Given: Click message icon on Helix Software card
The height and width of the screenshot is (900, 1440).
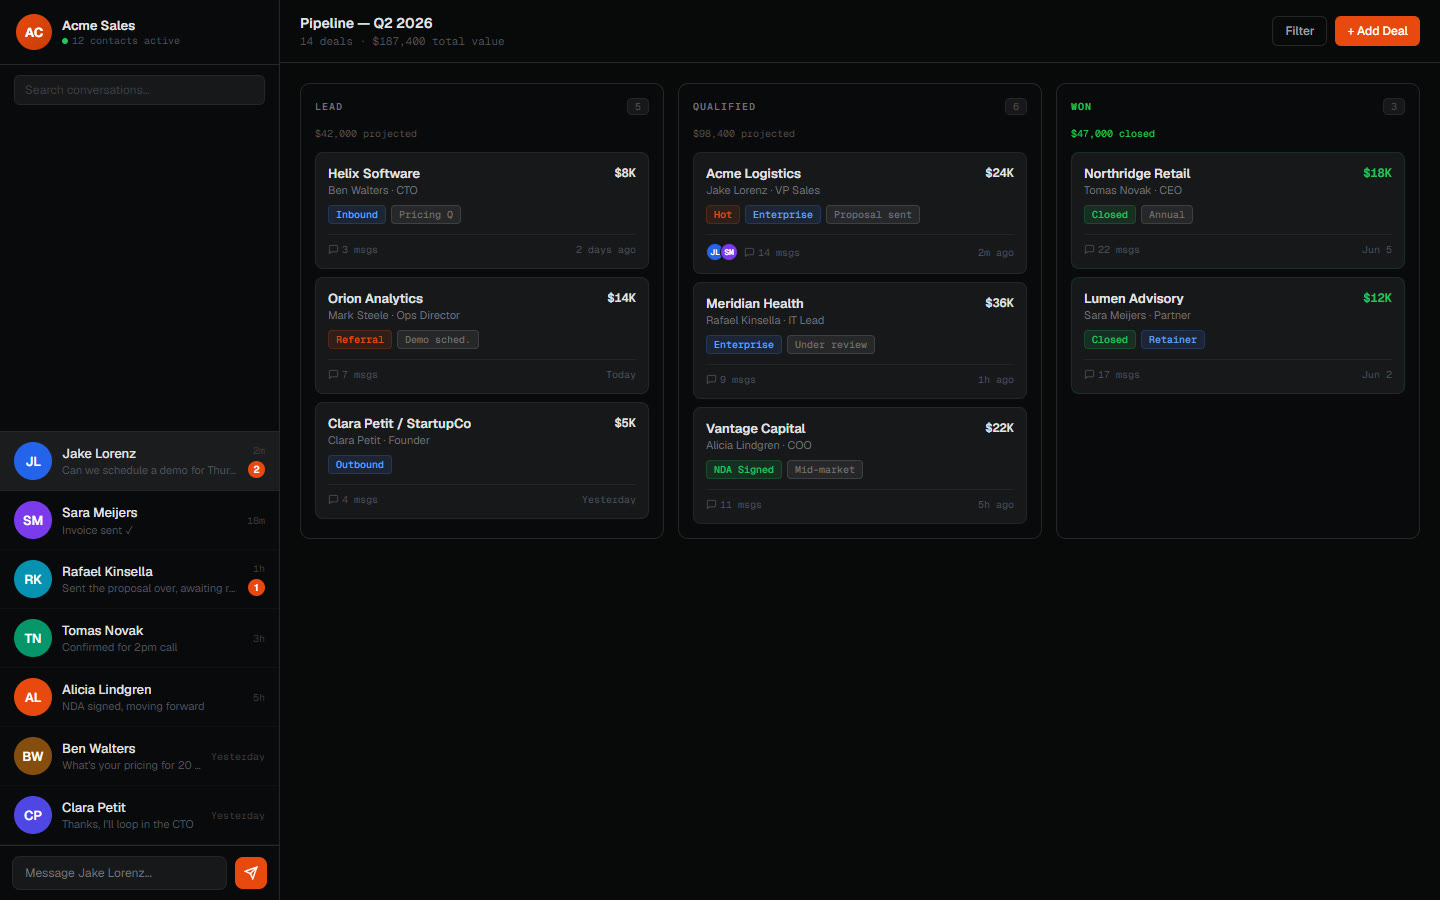Looking at the screenshot, I should pyautogui.click(x=333, y=250).
